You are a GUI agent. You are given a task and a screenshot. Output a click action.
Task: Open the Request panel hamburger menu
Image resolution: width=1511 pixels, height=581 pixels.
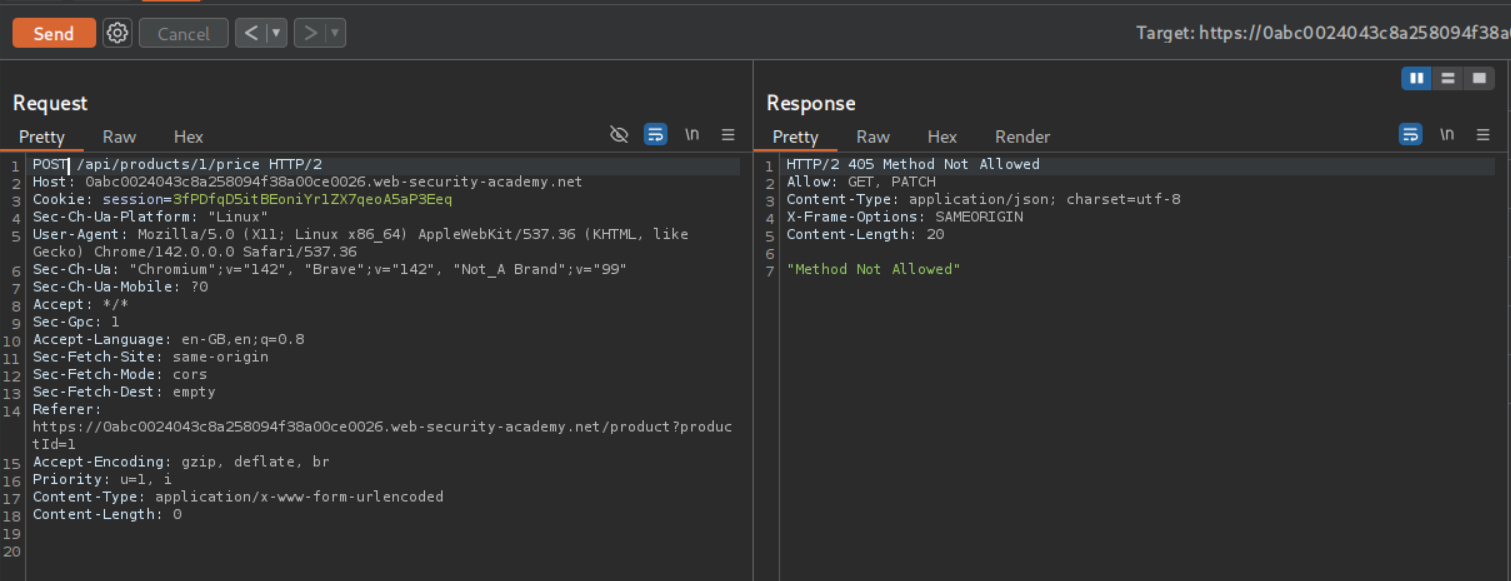coord(728,135)
